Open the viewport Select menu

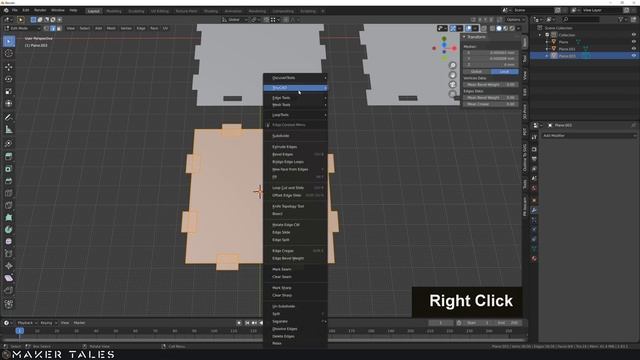point(84,29)
